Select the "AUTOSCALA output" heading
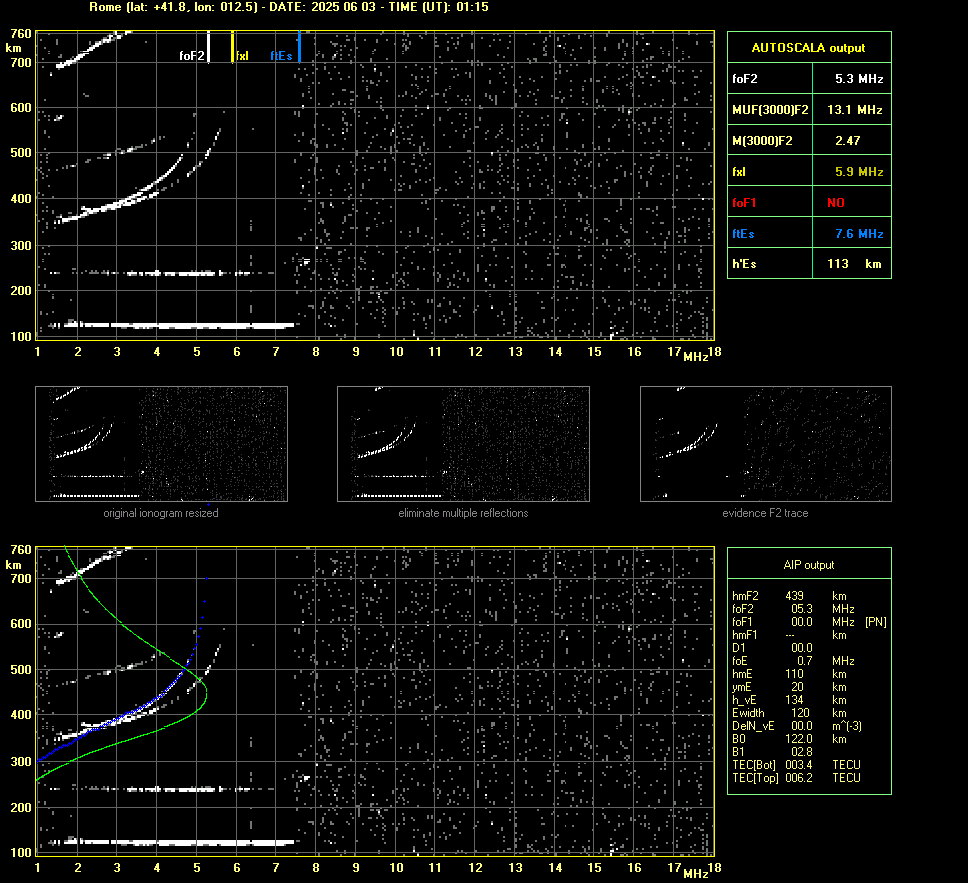 808,48
